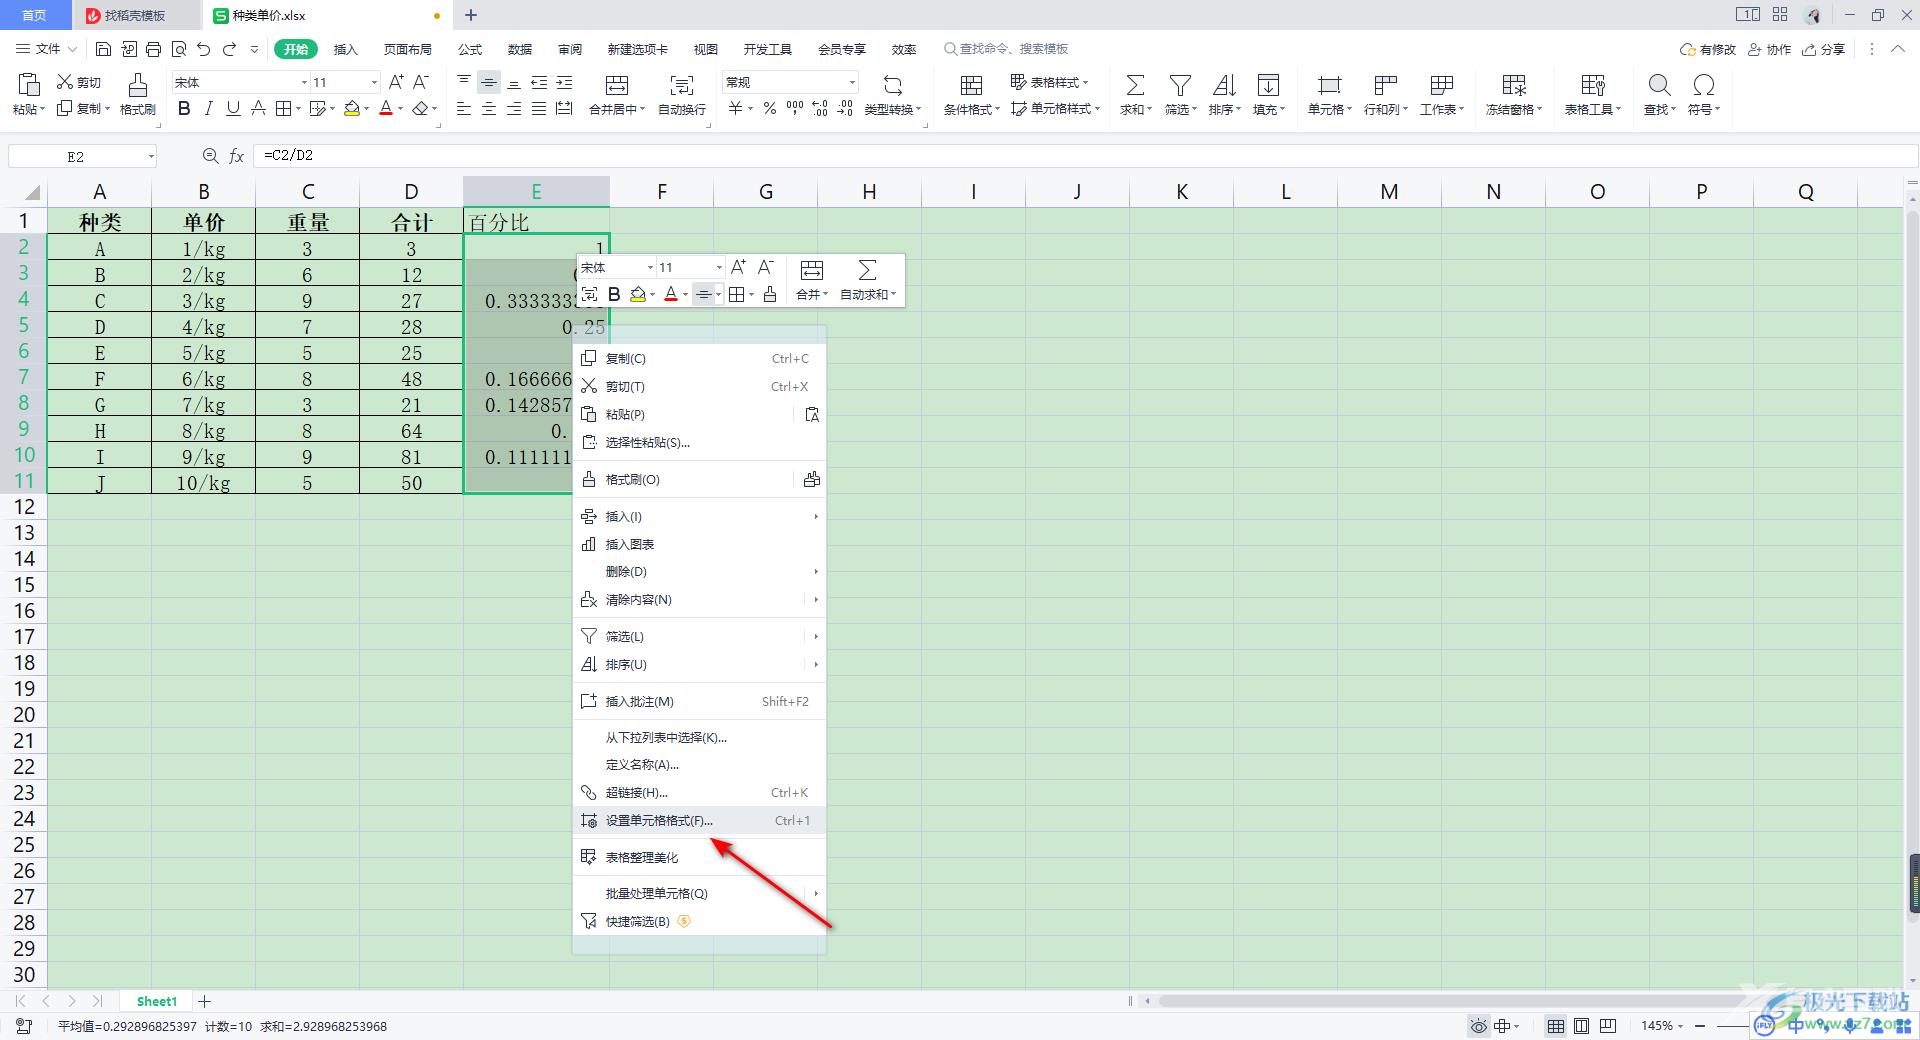
Task: Click the Collaborate (协作) button
Action: click(1769, 49)
